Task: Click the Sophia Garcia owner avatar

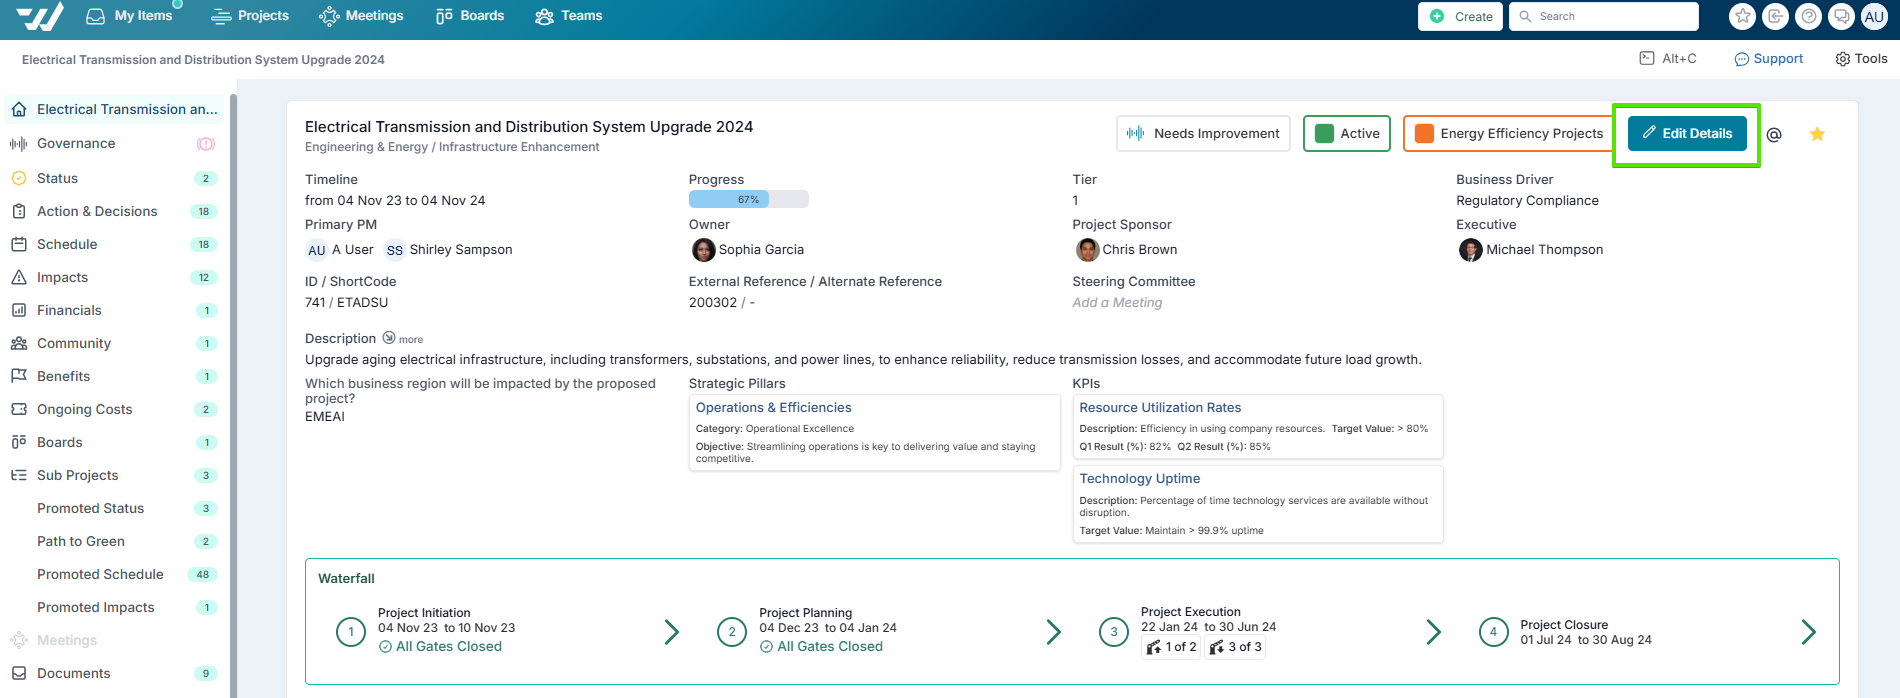Action: coord(703,250)
